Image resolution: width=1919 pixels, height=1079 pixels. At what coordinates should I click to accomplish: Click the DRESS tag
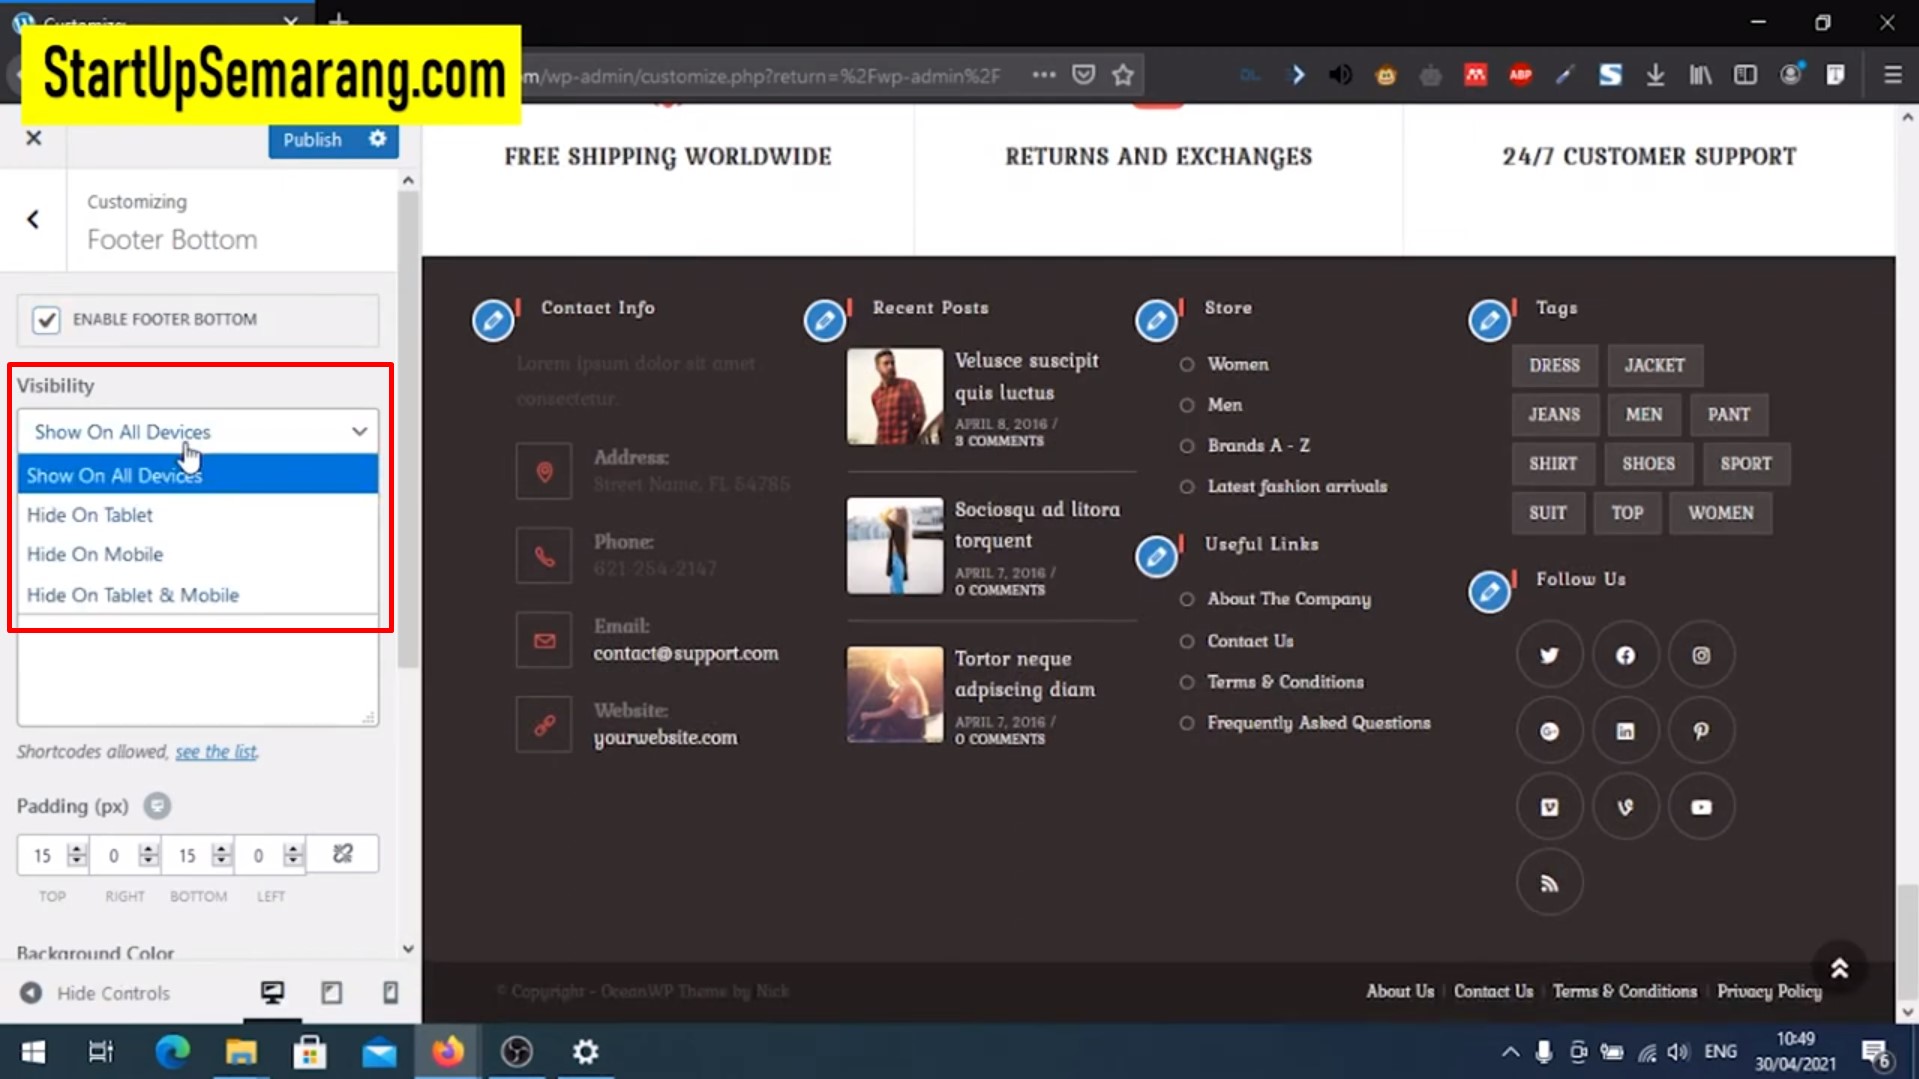tap(1554, 365)
